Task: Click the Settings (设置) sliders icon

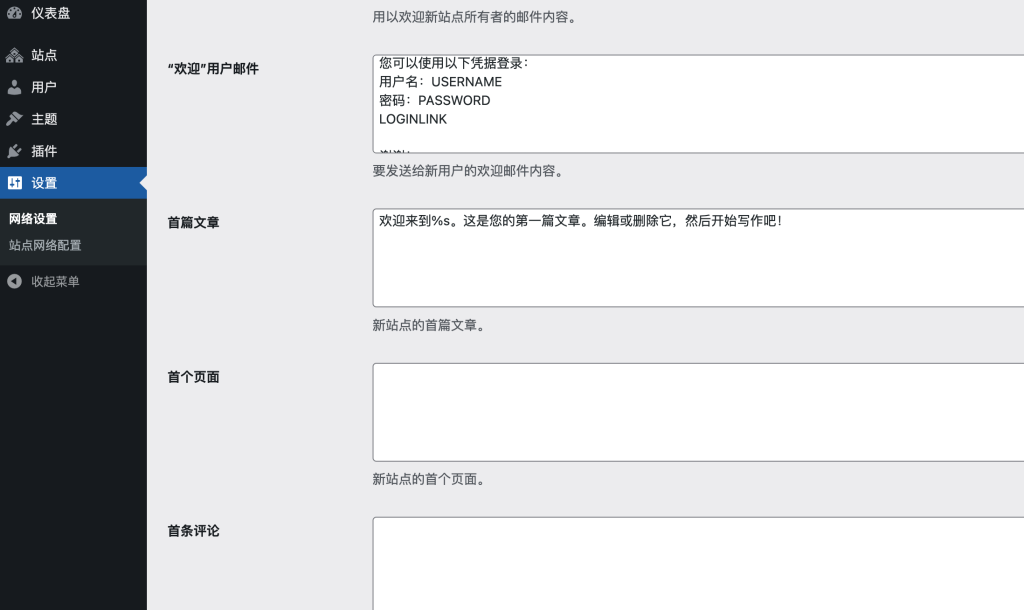Action: point(15,183)
